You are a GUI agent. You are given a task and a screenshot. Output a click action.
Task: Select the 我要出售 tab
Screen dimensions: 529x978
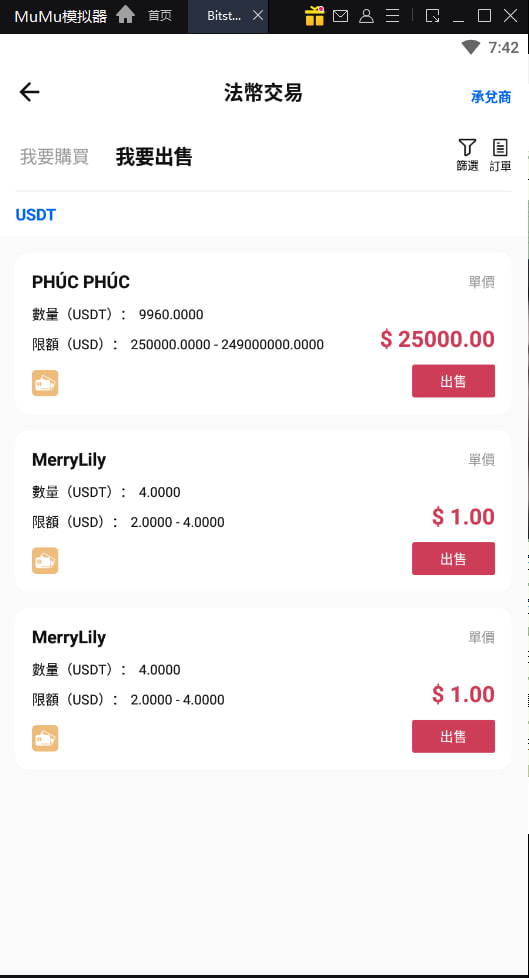pos(153,157)
